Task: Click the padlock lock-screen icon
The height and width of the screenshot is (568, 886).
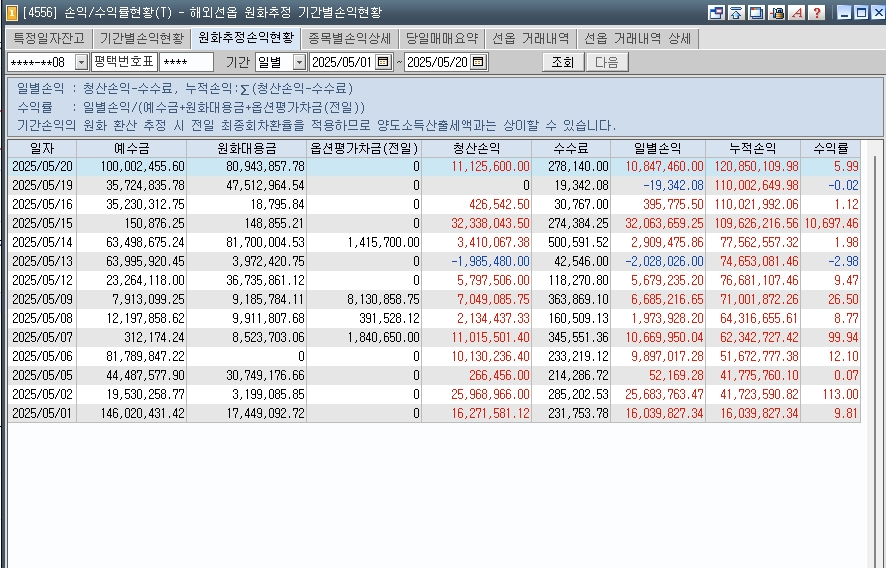Action: tap(777, 12)
